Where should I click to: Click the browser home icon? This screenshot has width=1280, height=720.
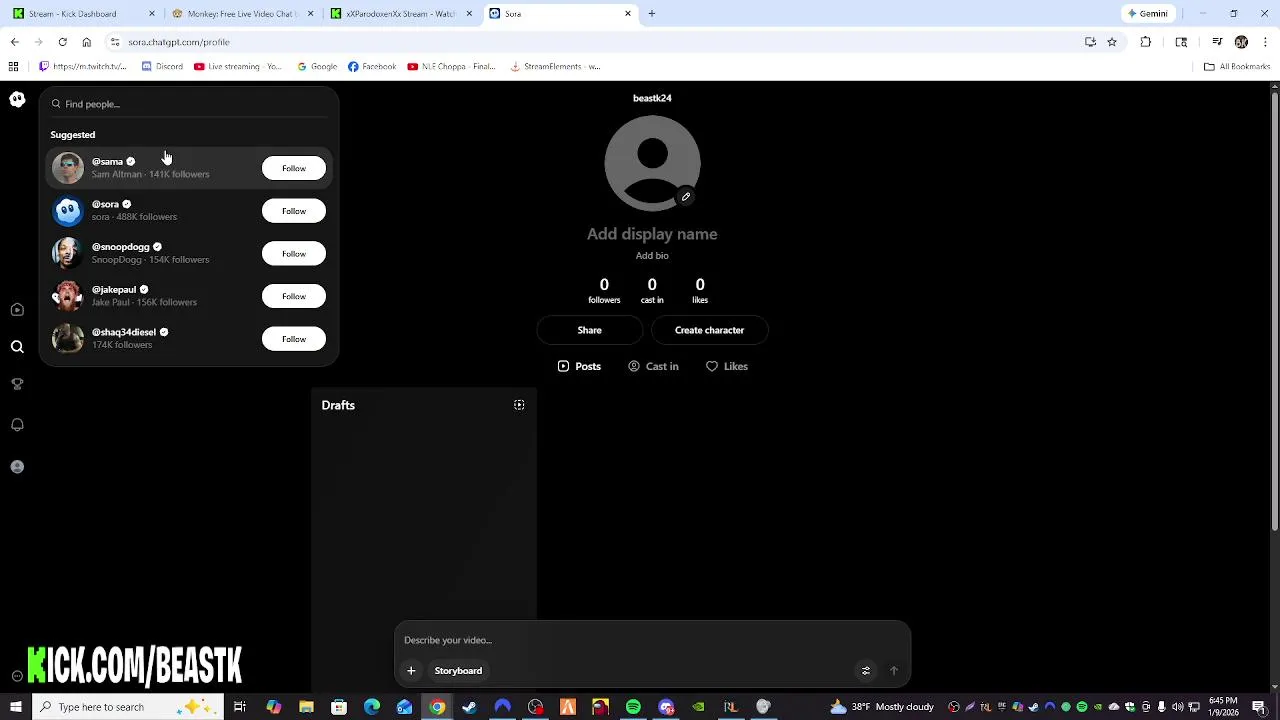click(x=87, y=42)
